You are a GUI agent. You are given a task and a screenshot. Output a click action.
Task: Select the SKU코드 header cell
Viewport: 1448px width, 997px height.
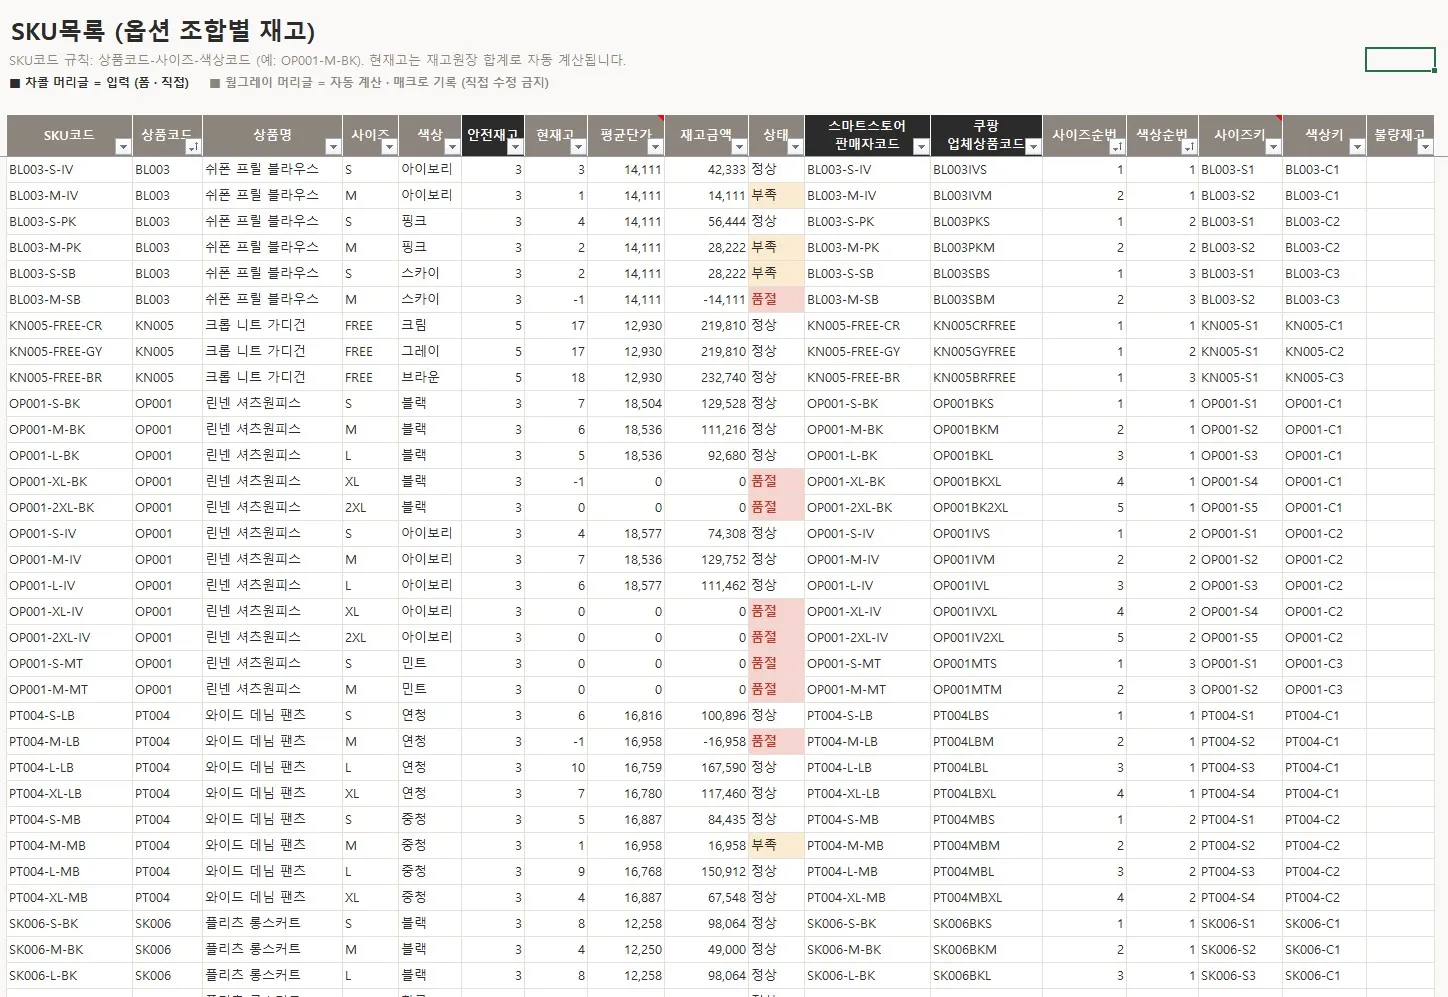pos(70,136)
